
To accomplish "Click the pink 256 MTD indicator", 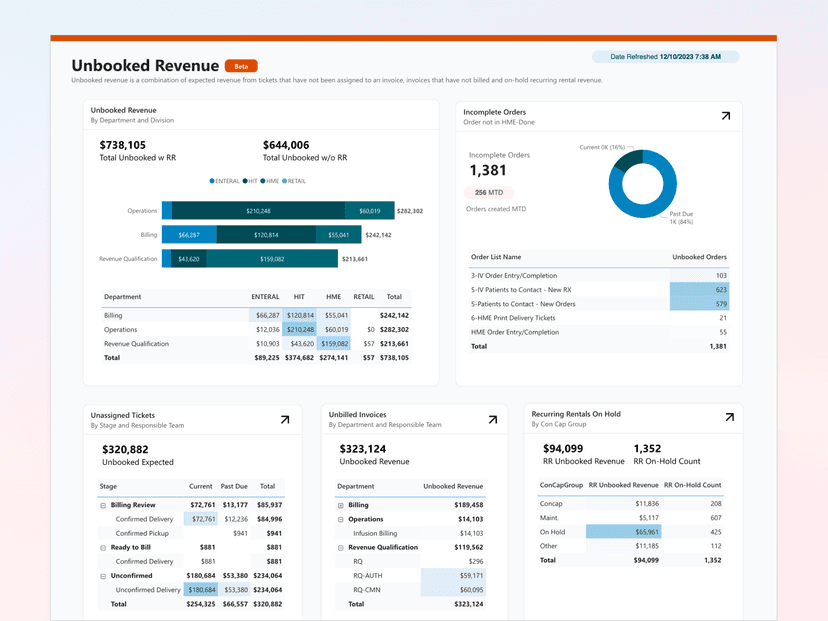I will click(x=489, y=192).
